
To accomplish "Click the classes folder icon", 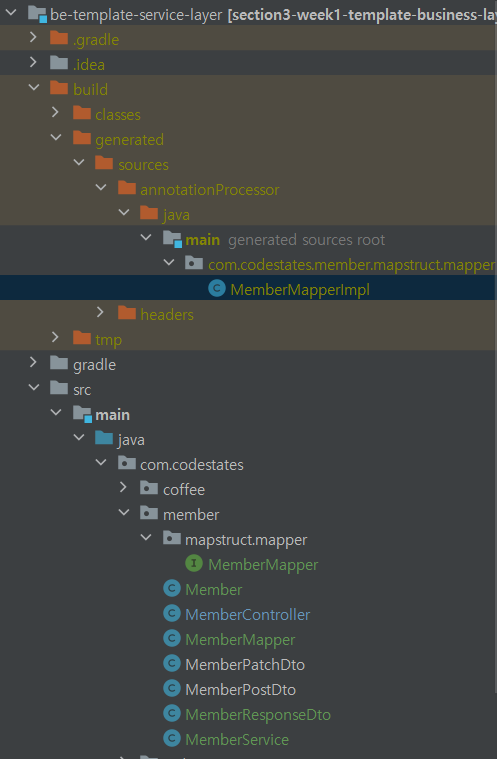I will coord(82,113).
